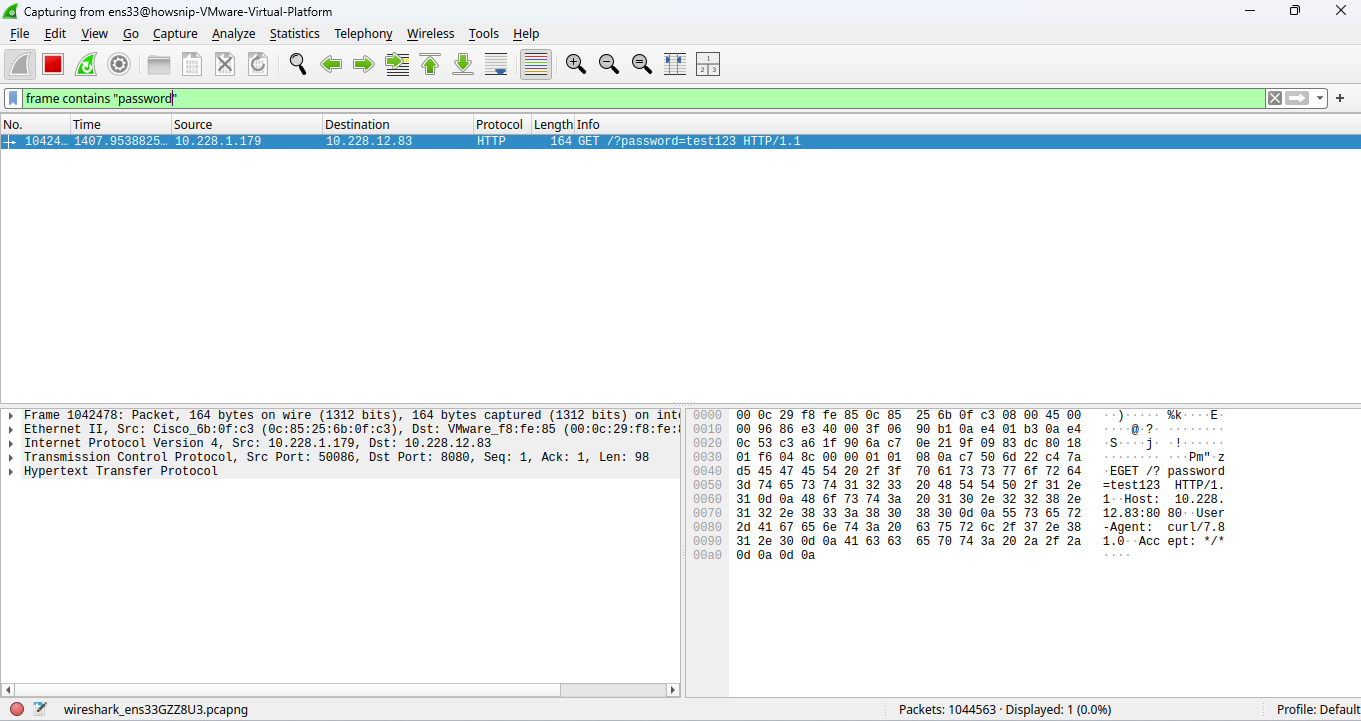Jump to the first packet
This screenshot has height=721, width=1361.
pyautogui.click(x=430, y=65)
